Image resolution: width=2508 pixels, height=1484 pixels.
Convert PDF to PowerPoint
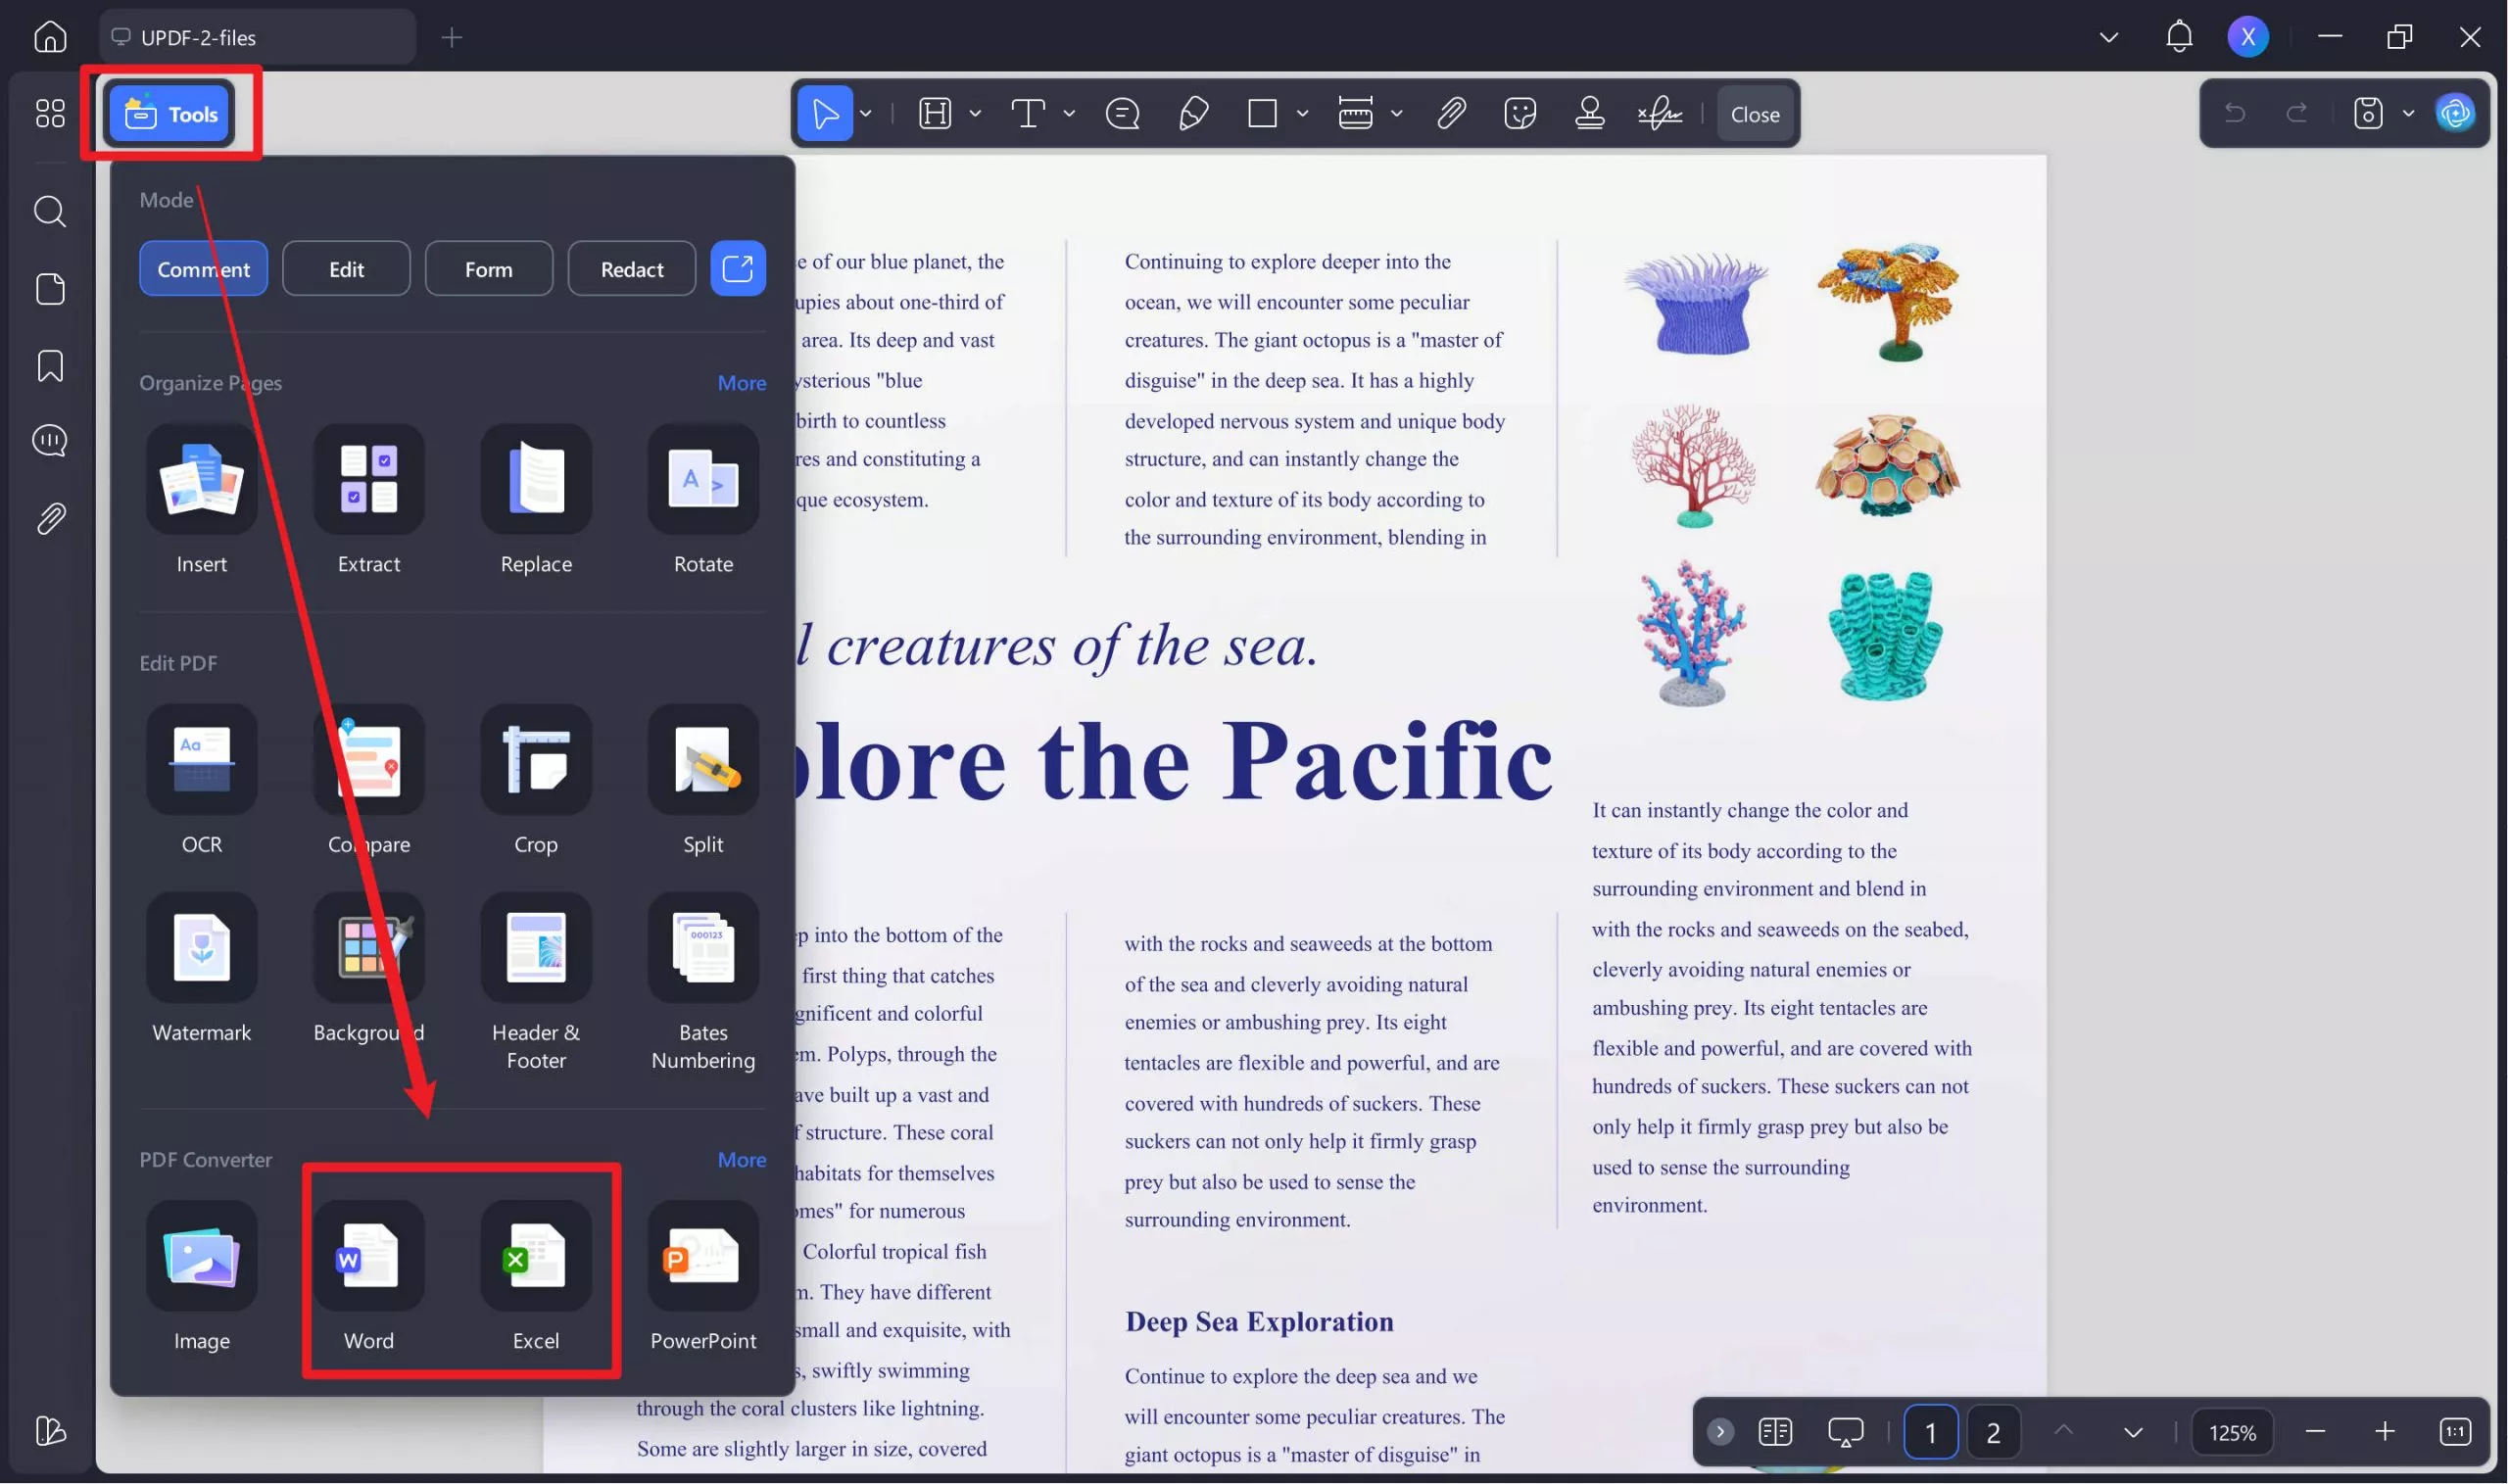tap(702, 1257)
